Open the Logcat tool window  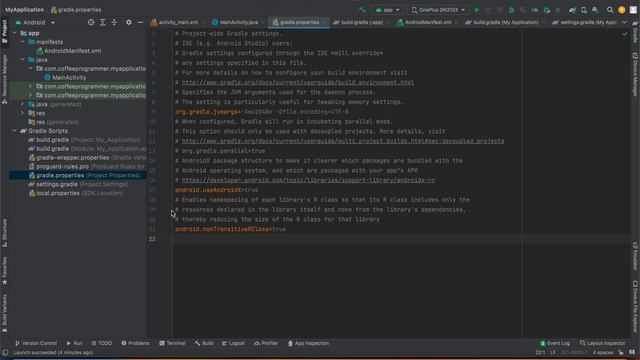click(233, 343)
